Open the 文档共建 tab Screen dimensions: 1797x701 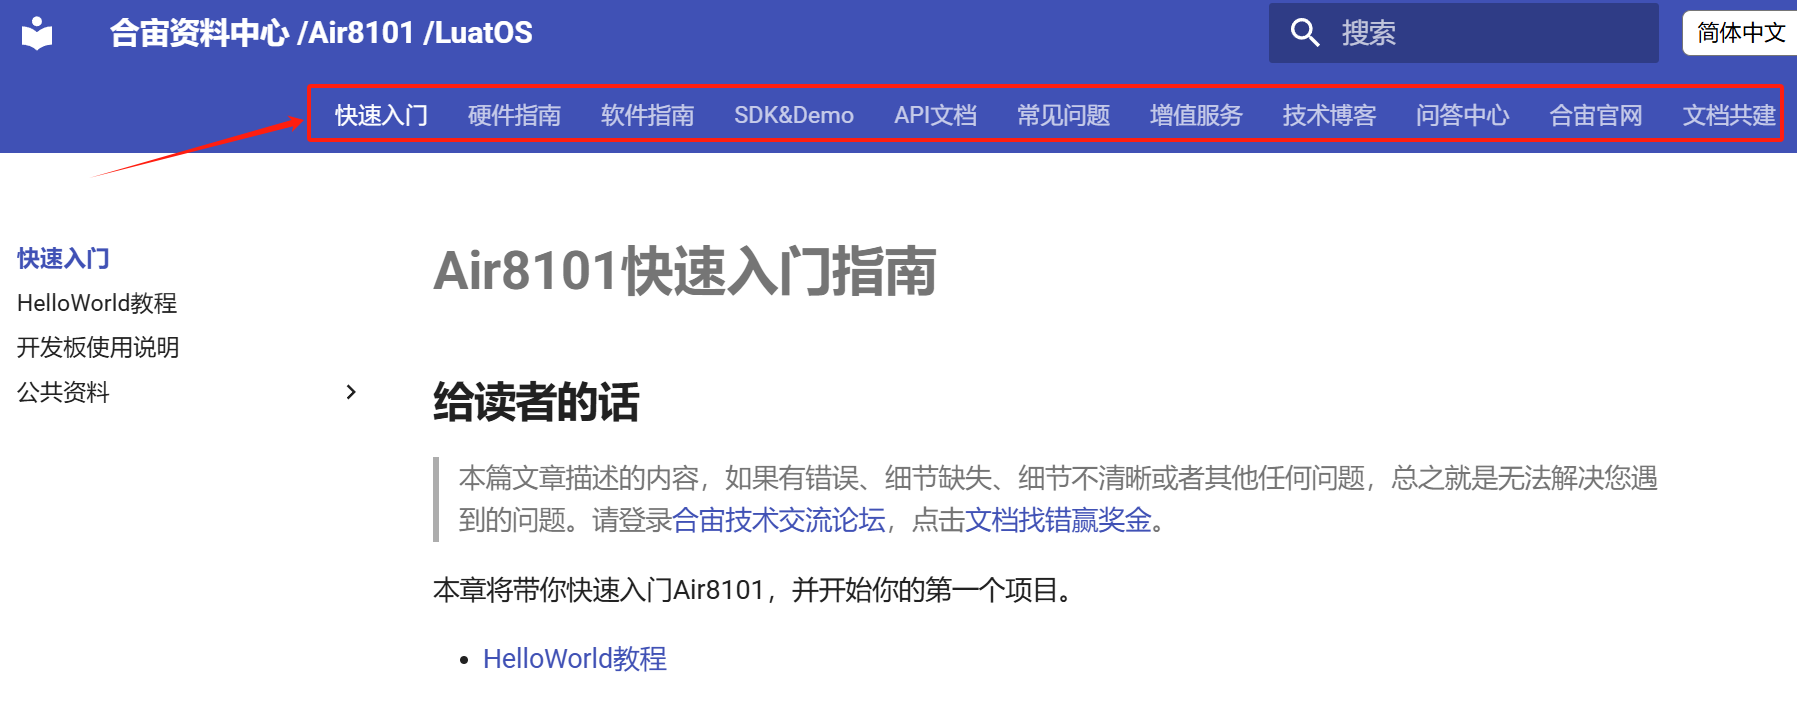coord(1729,115)
